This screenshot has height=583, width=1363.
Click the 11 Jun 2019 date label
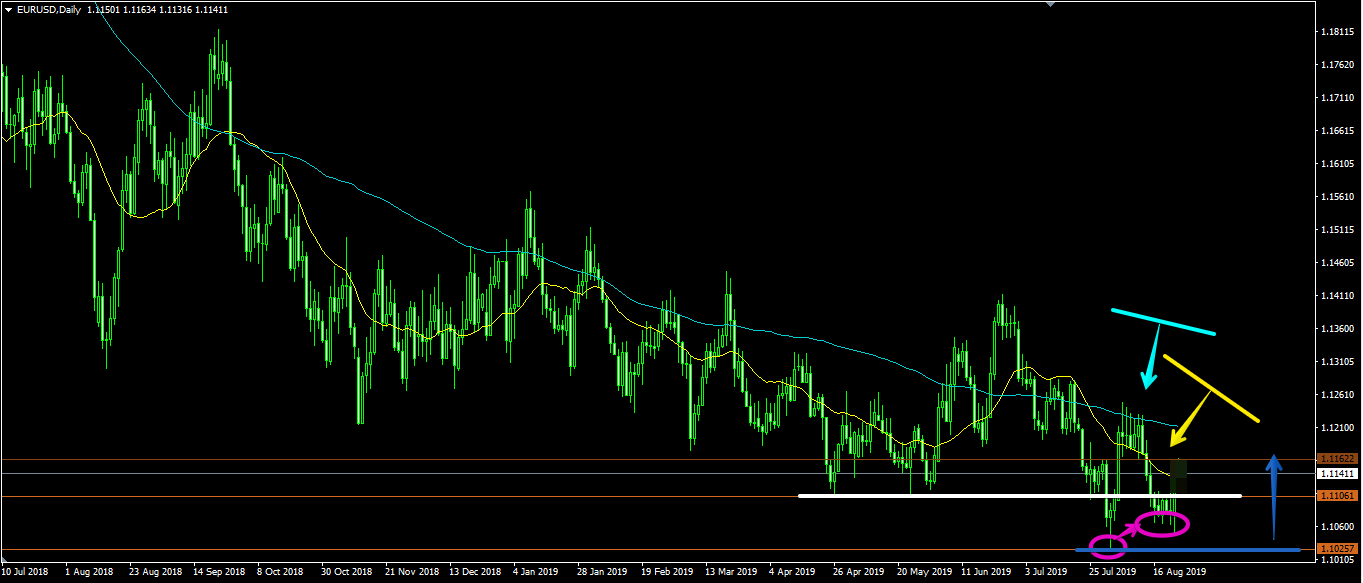(984, 573)
